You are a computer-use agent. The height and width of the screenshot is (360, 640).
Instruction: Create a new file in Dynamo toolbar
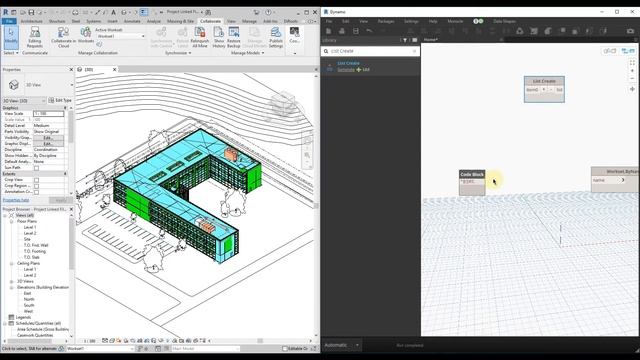pyautogui.click(x=329, y=31)
